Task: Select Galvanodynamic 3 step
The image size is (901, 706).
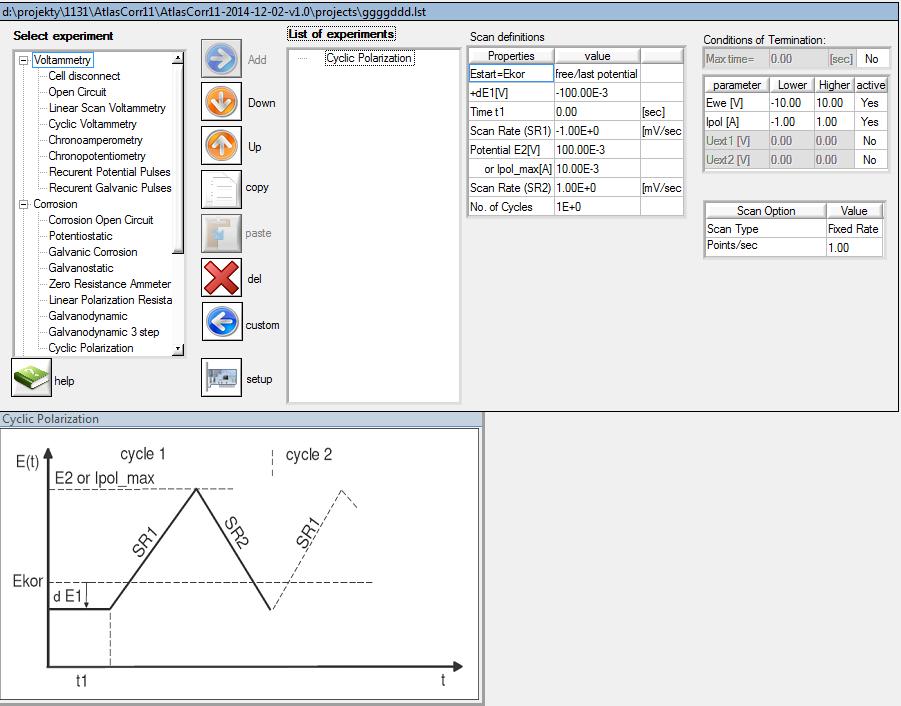Action: point(103,332)
